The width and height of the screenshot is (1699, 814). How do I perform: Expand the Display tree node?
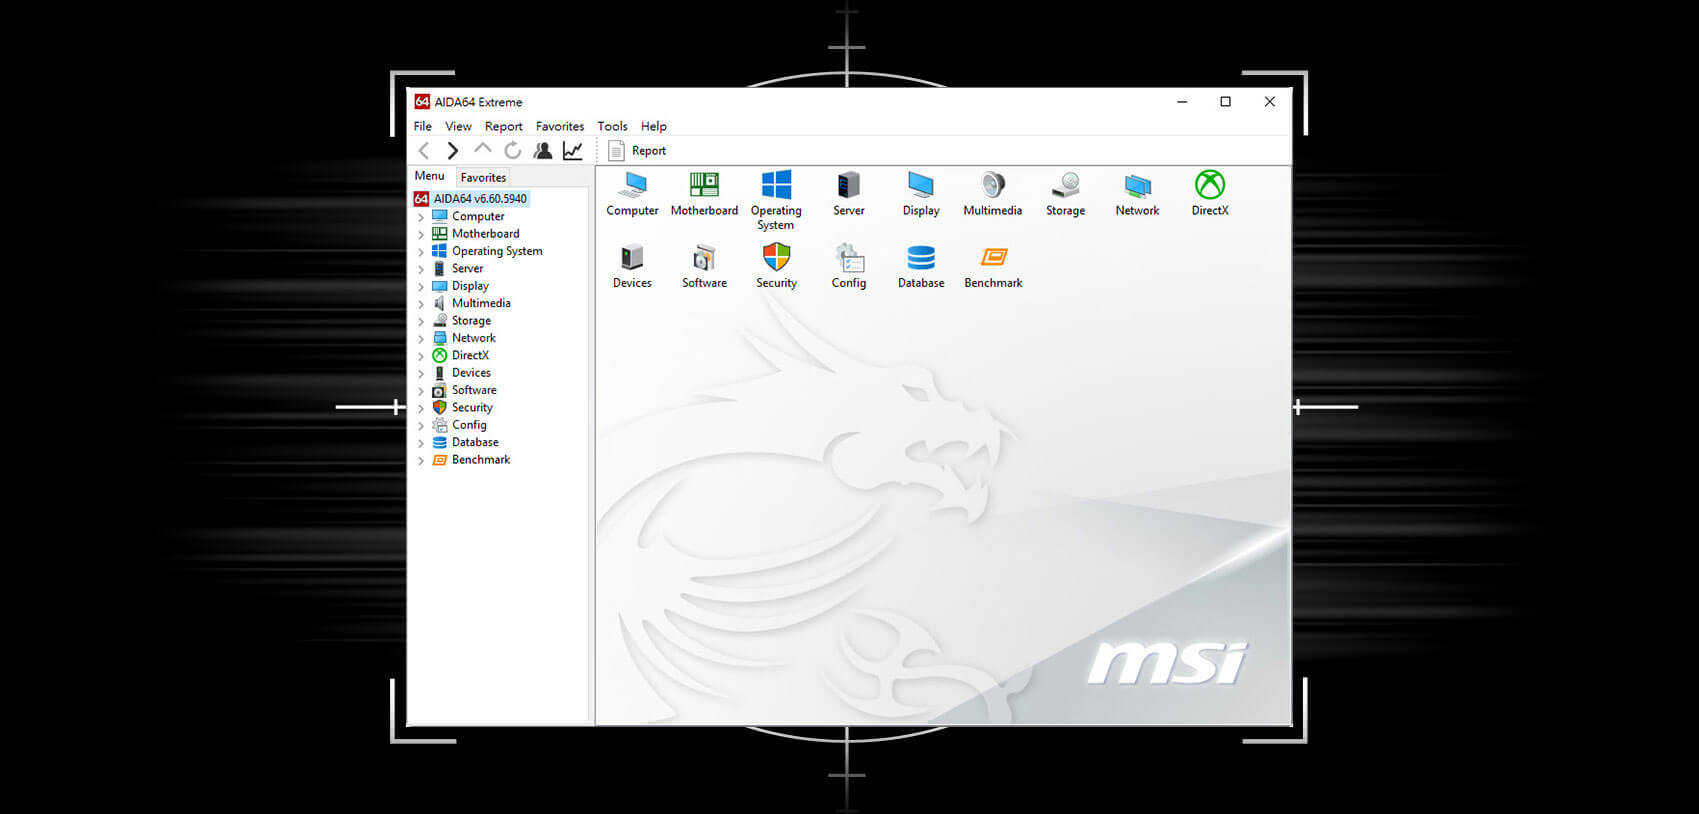pyautogui.click(x=421, y=286)
